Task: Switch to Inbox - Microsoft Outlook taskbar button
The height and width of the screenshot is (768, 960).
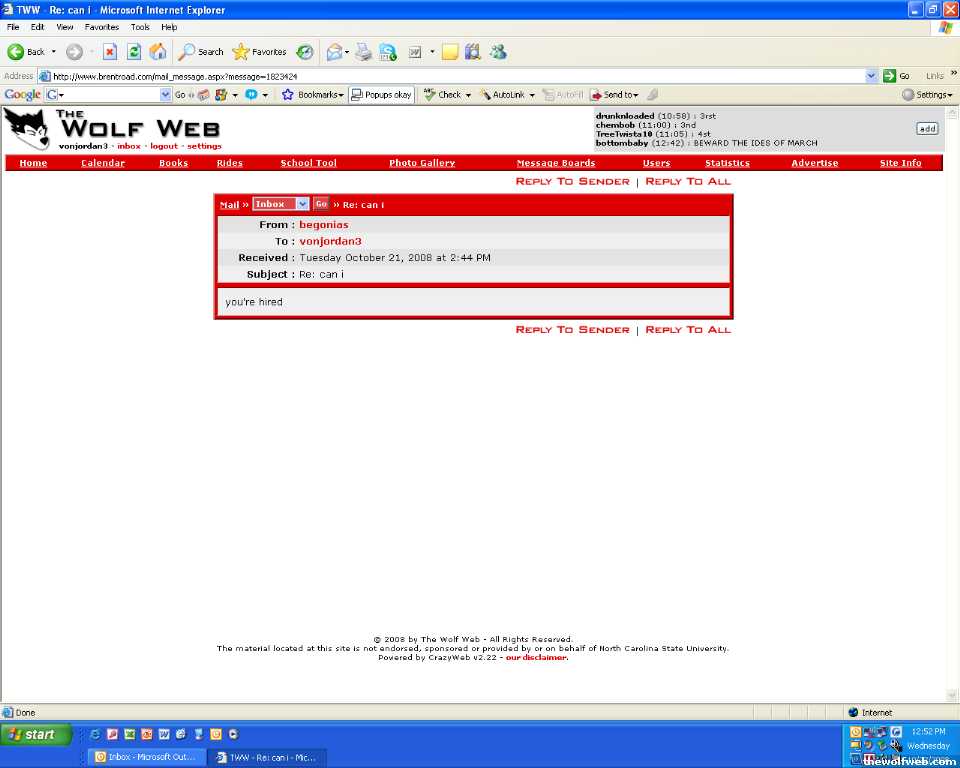Action: [x=146, y=757]
